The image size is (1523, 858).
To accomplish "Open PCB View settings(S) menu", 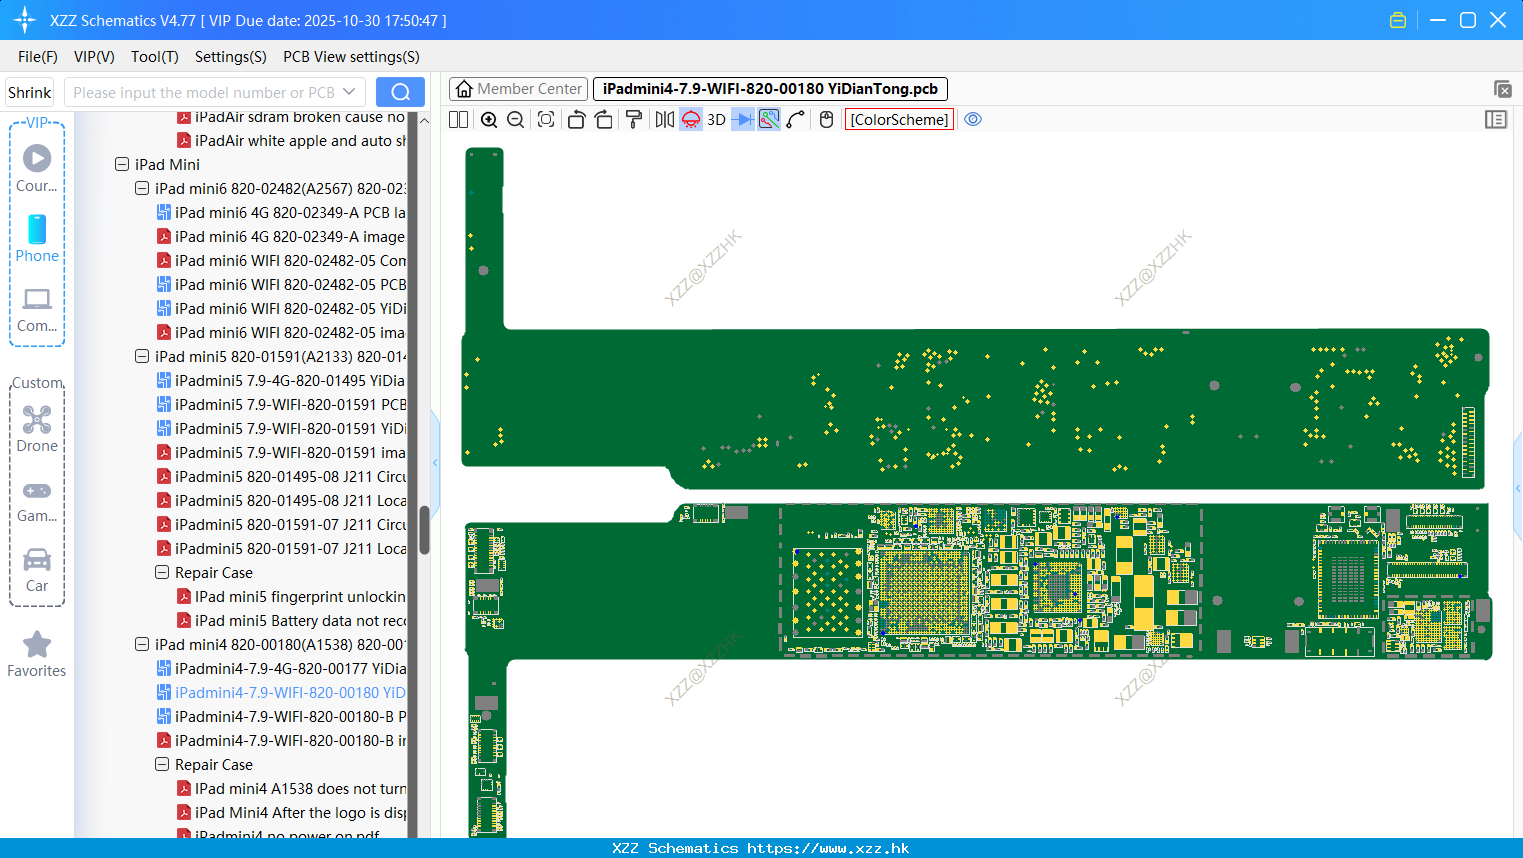I will click(351, 57).
